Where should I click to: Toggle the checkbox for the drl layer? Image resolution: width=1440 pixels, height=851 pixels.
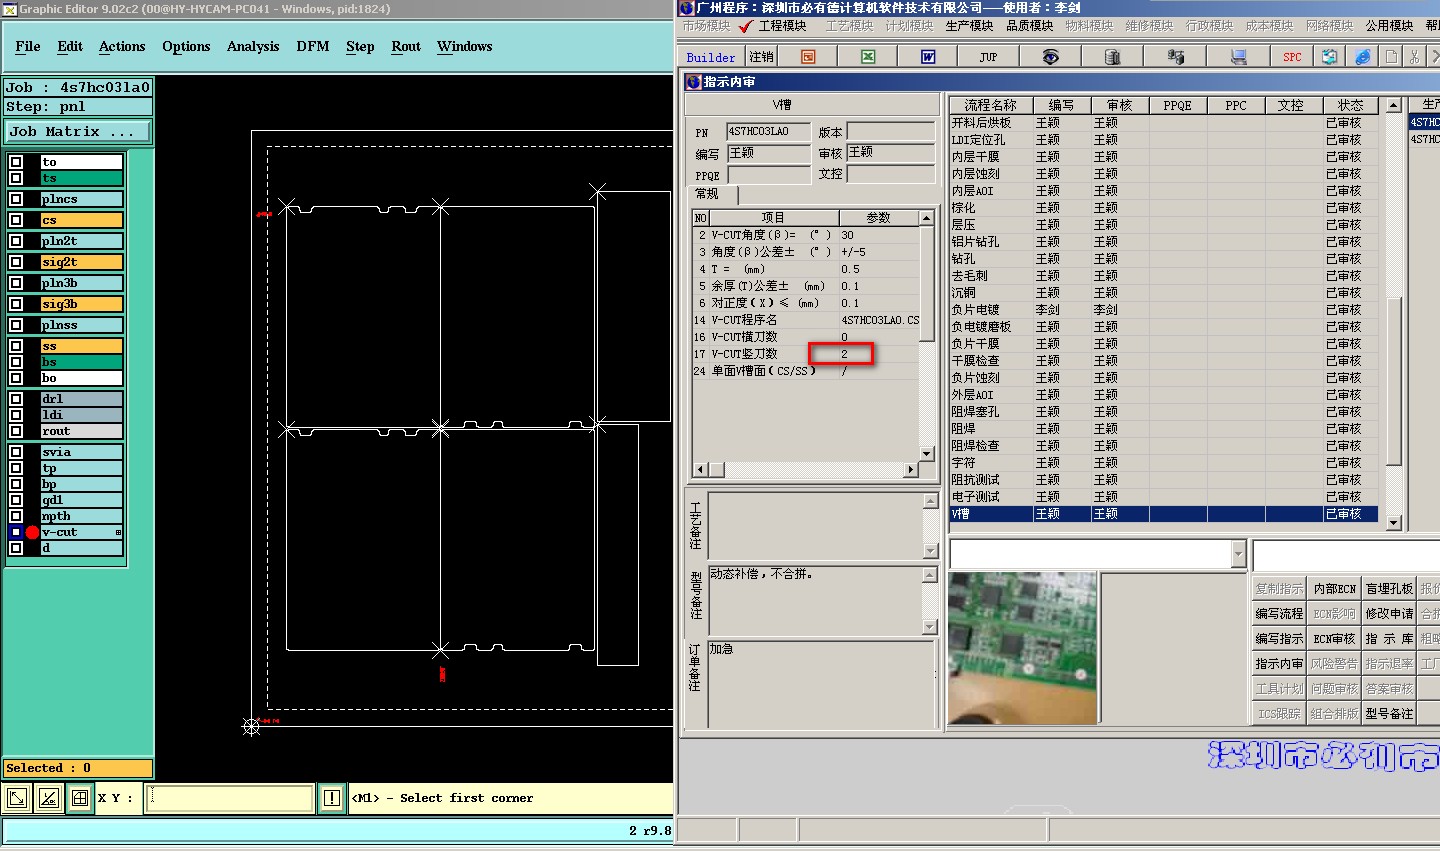coord(16,399)
